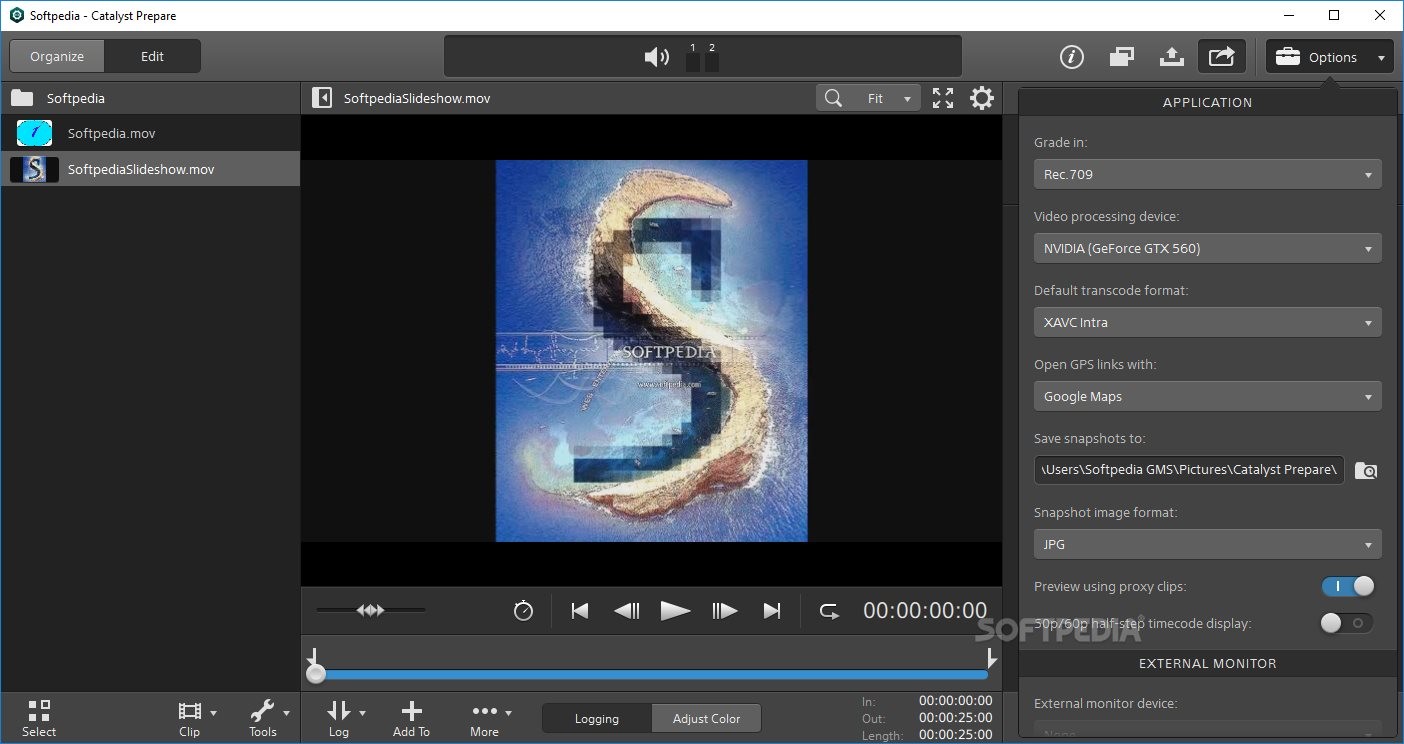
Task: Click the 00:00:00:00 playback timecode display
Action: click(x=925, y=611)
